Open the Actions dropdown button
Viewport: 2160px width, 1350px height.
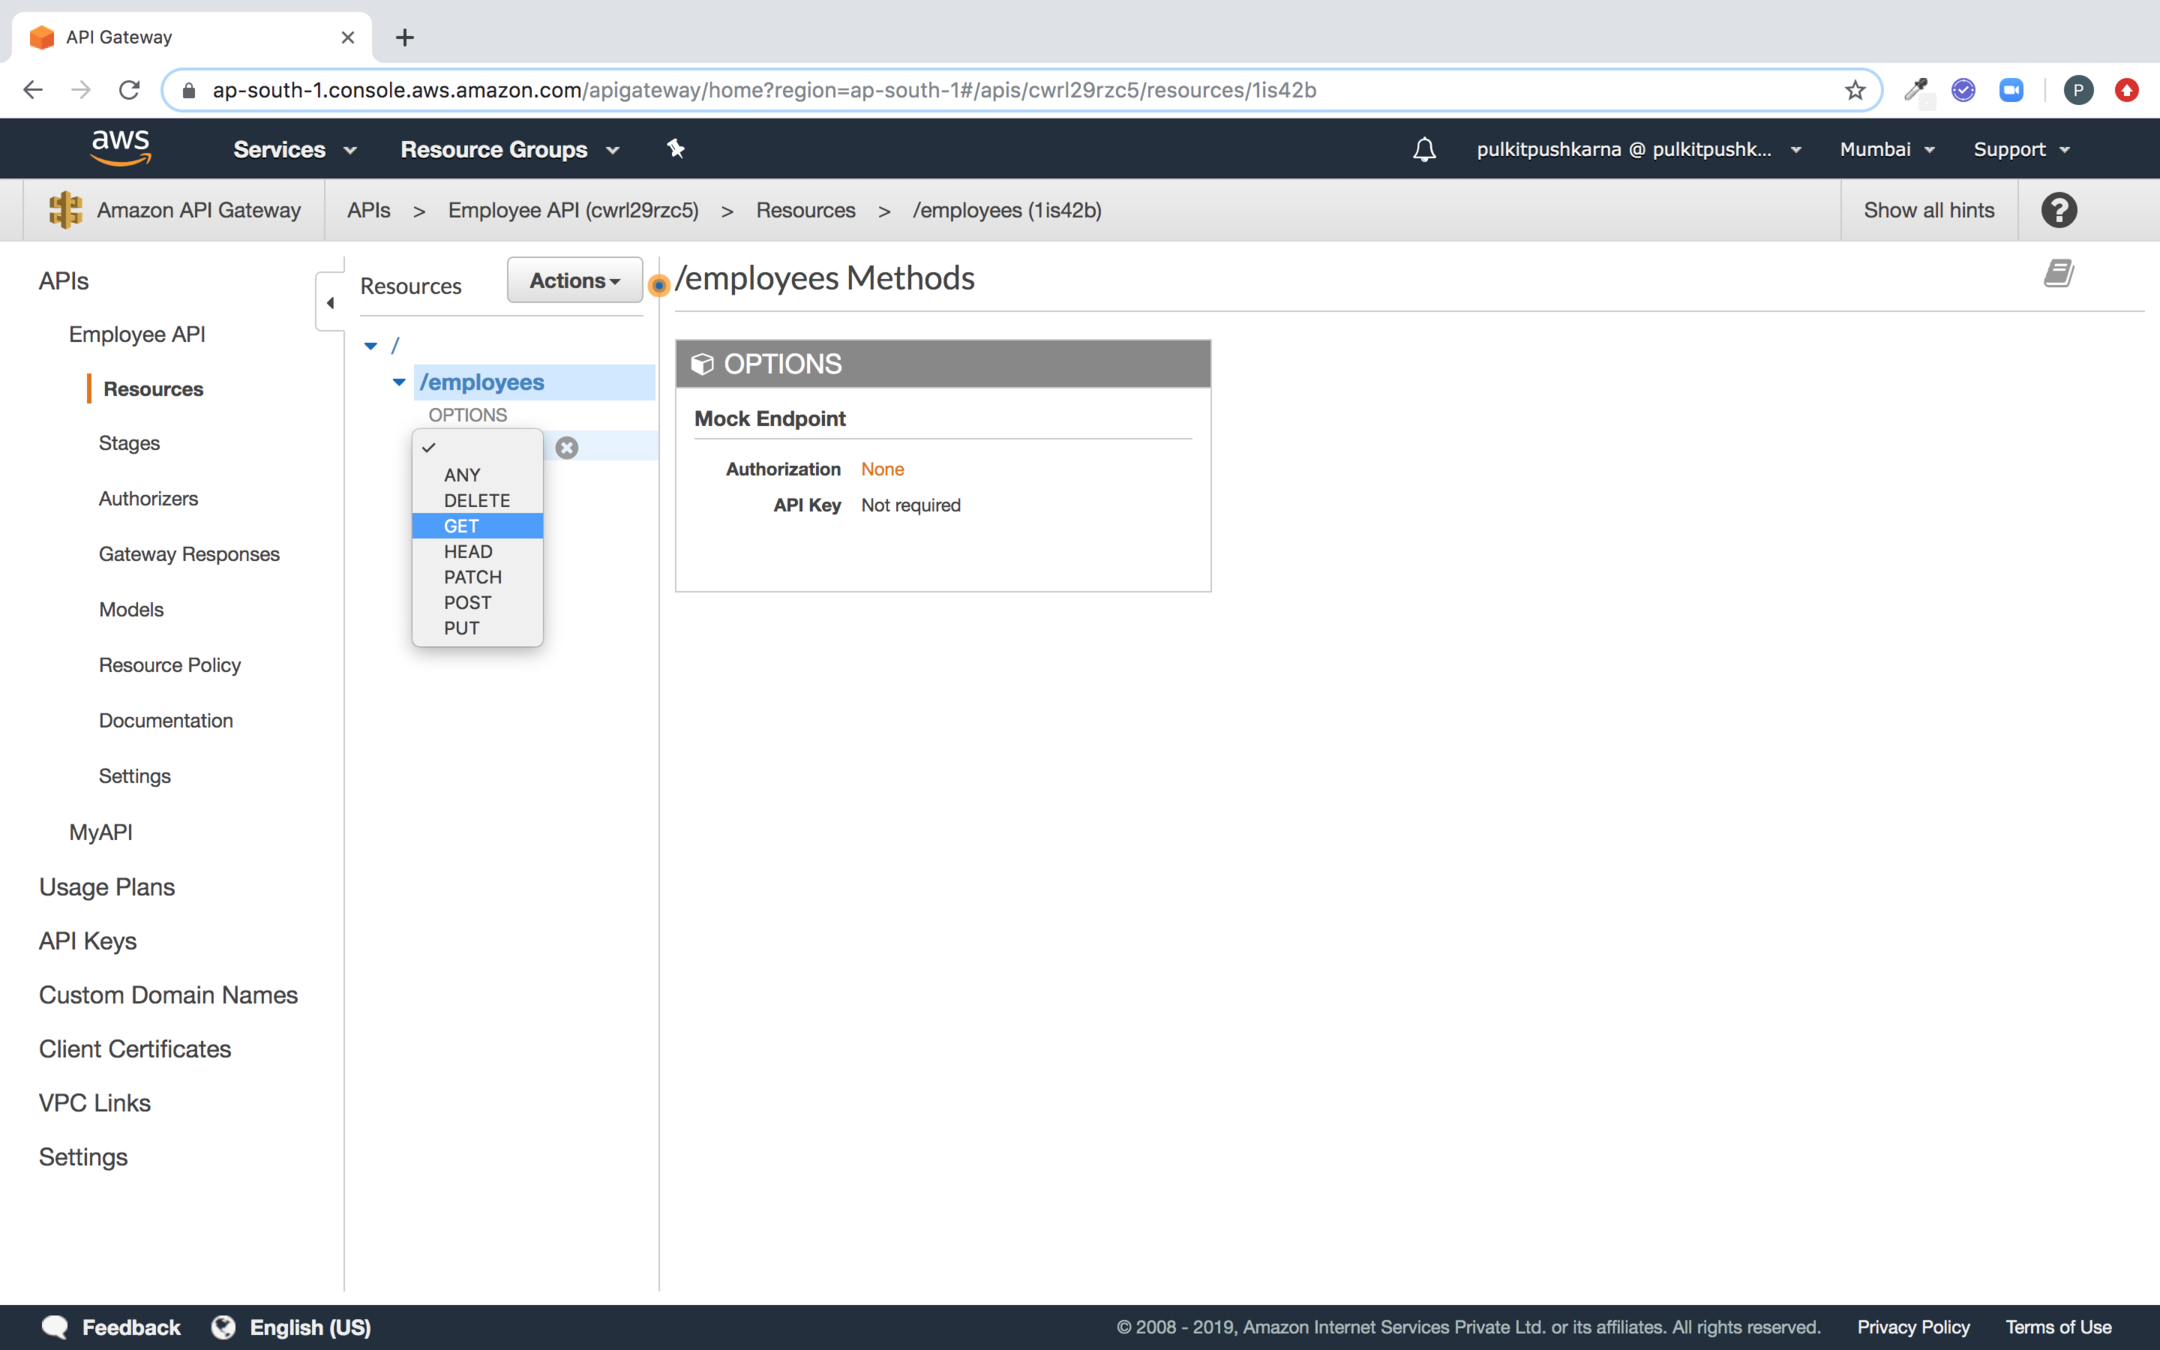tap(574, 281)
